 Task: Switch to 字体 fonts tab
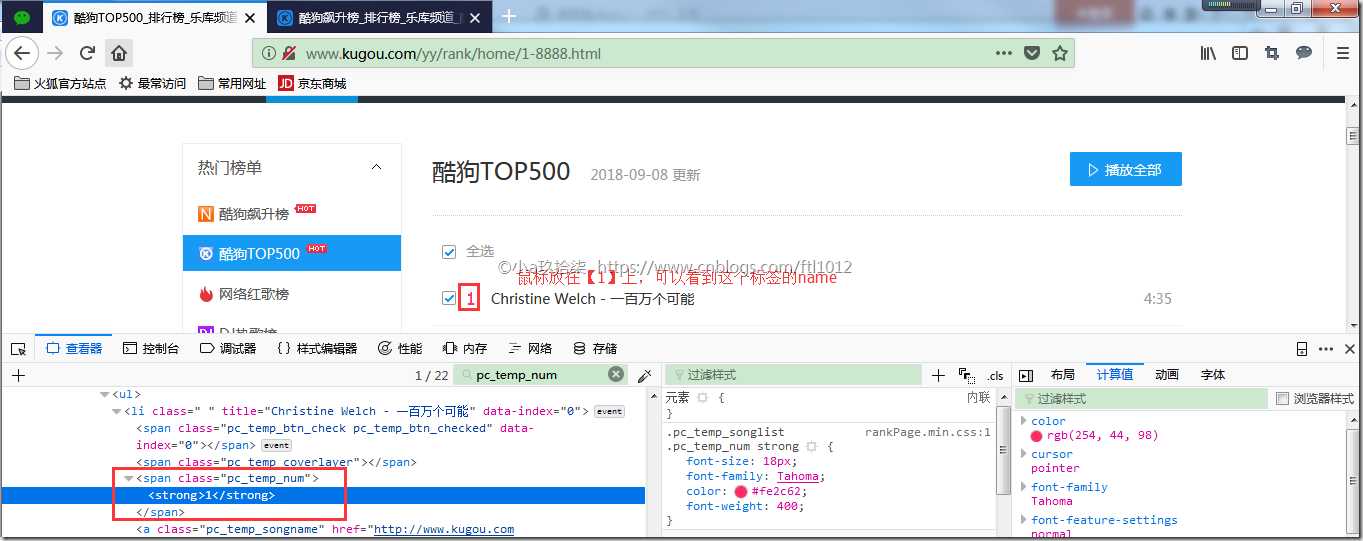tap(1212, 375)
